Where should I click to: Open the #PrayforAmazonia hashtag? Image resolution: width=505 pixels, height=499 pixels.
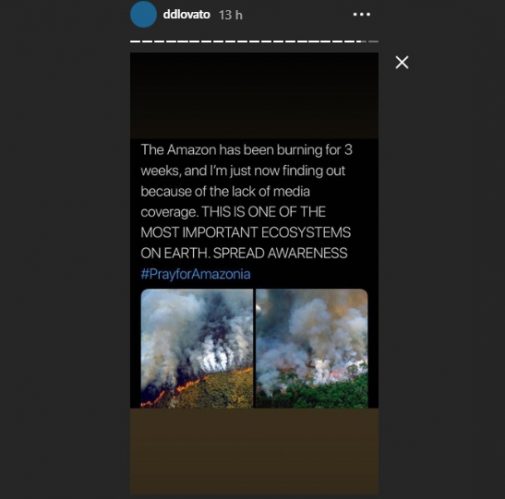coord(195,274)
